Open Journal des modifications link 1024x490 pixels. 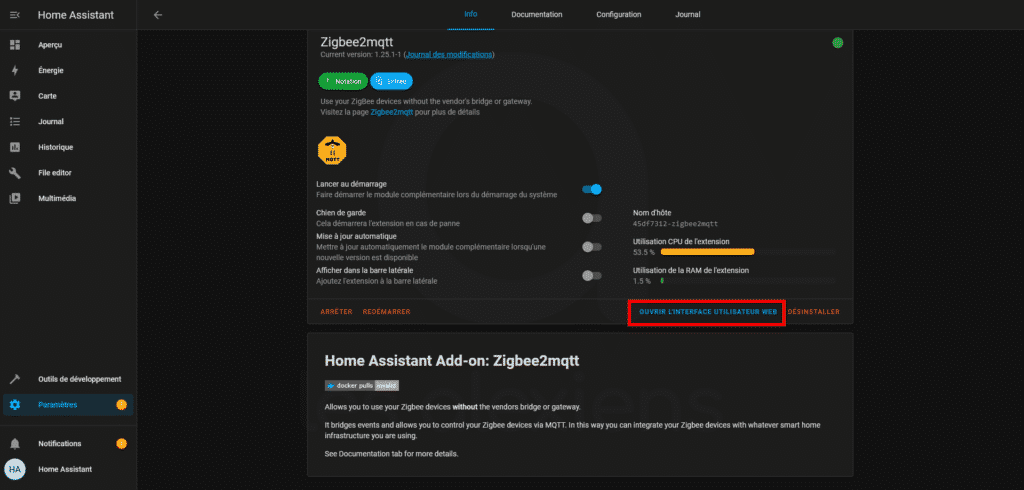[449, 55]
